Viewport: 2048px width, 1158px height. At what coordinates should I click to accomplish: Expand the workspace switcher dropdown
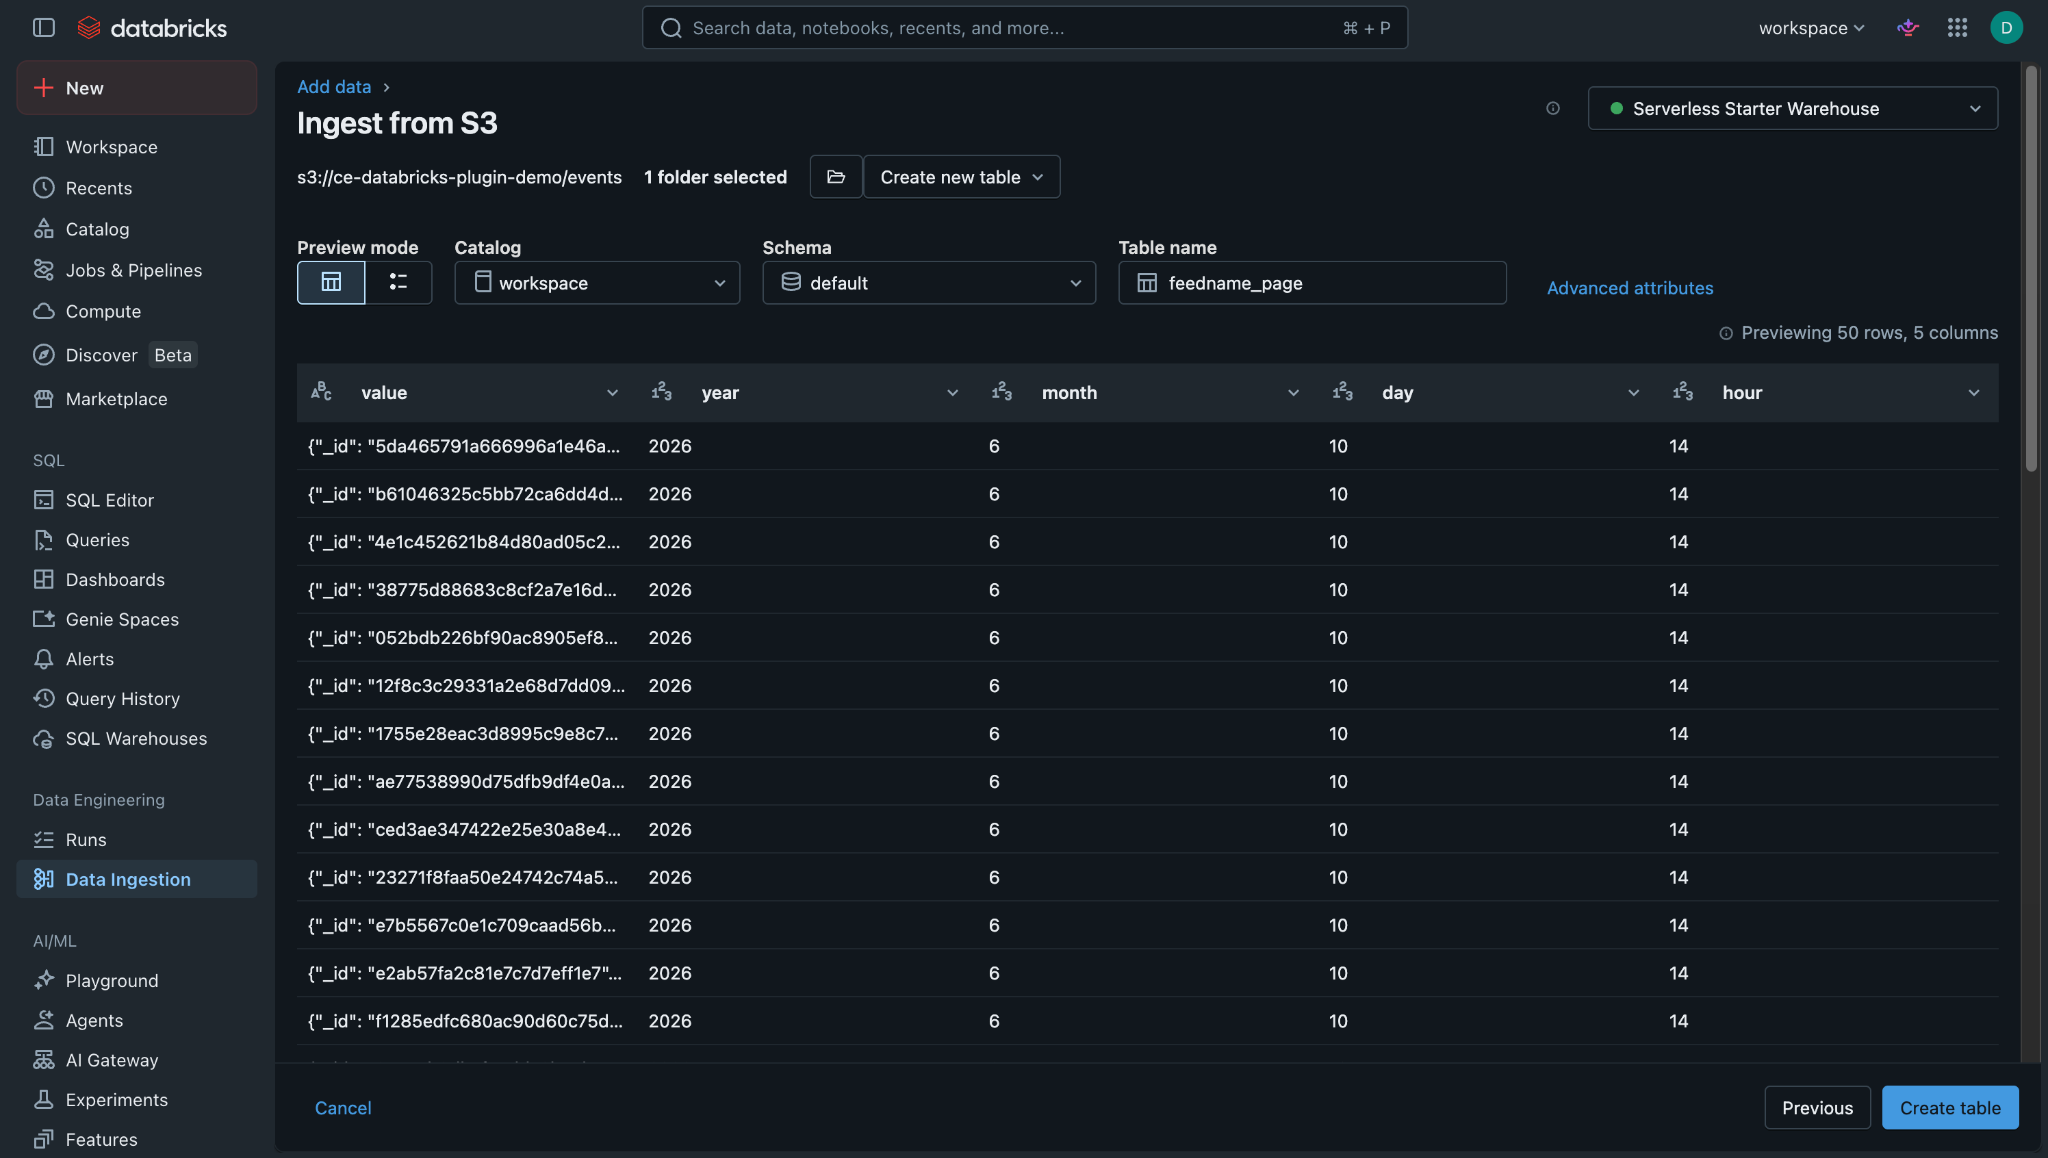pos(1811,28)
